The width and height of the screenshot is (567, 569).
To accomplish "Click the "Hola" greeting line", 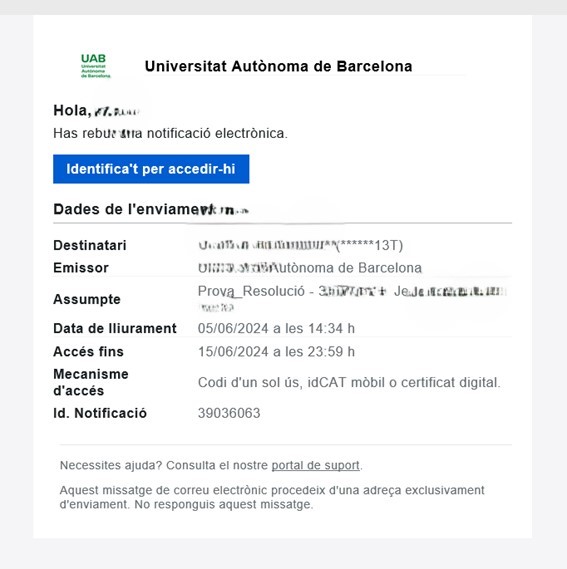I will [x=96, y=111].
